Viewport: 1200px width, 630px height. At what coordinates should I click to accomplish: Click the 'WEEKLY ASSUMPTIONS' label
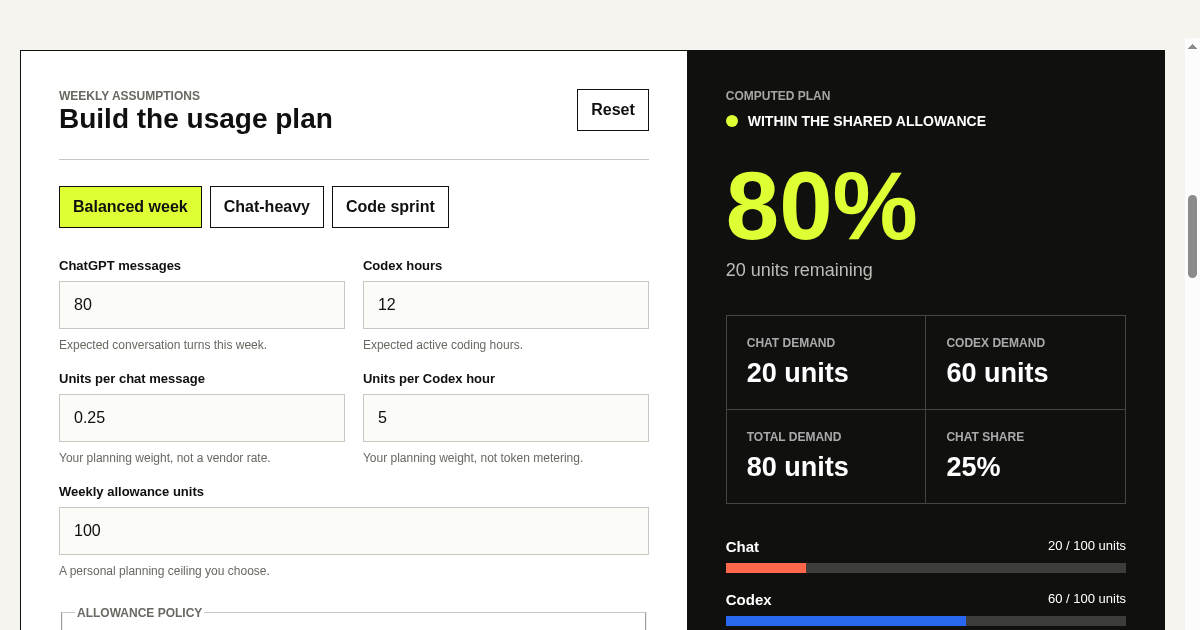(x=129, y=96)
